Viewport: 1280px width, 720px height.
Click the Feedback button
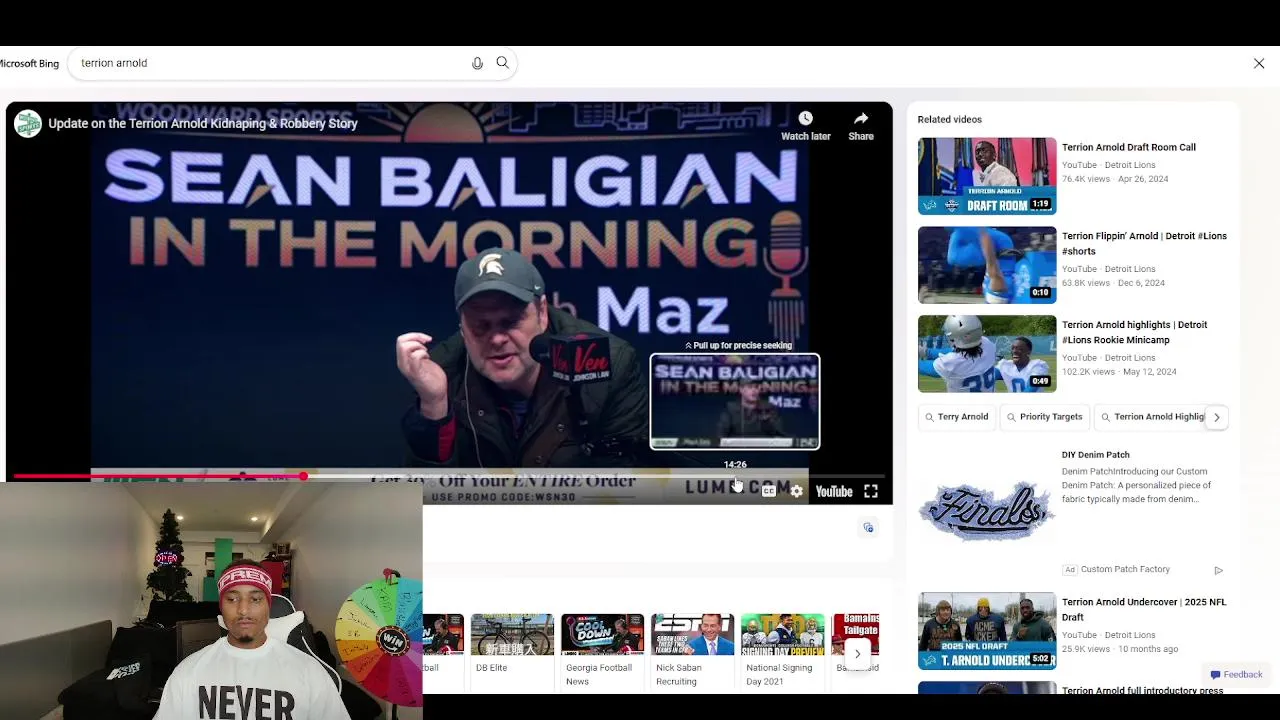pos(1236,675)
